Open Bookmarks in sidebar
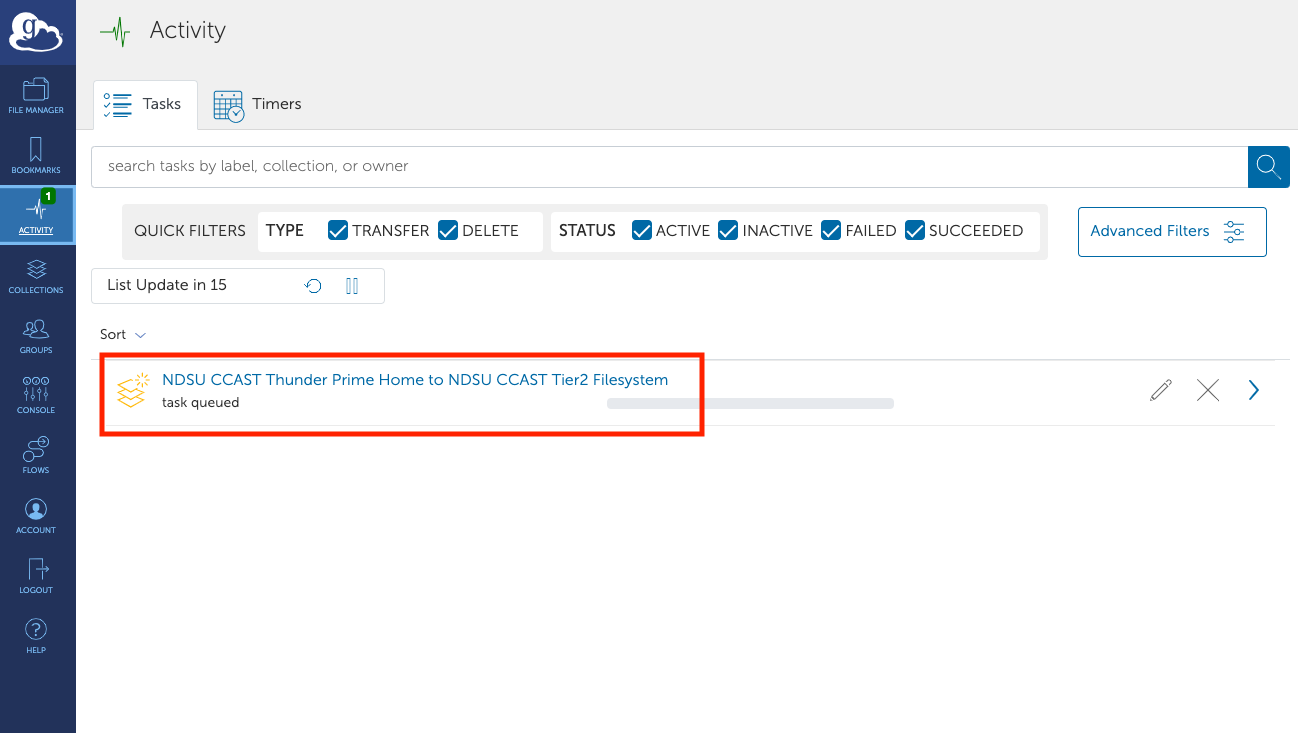 (36, 155)
